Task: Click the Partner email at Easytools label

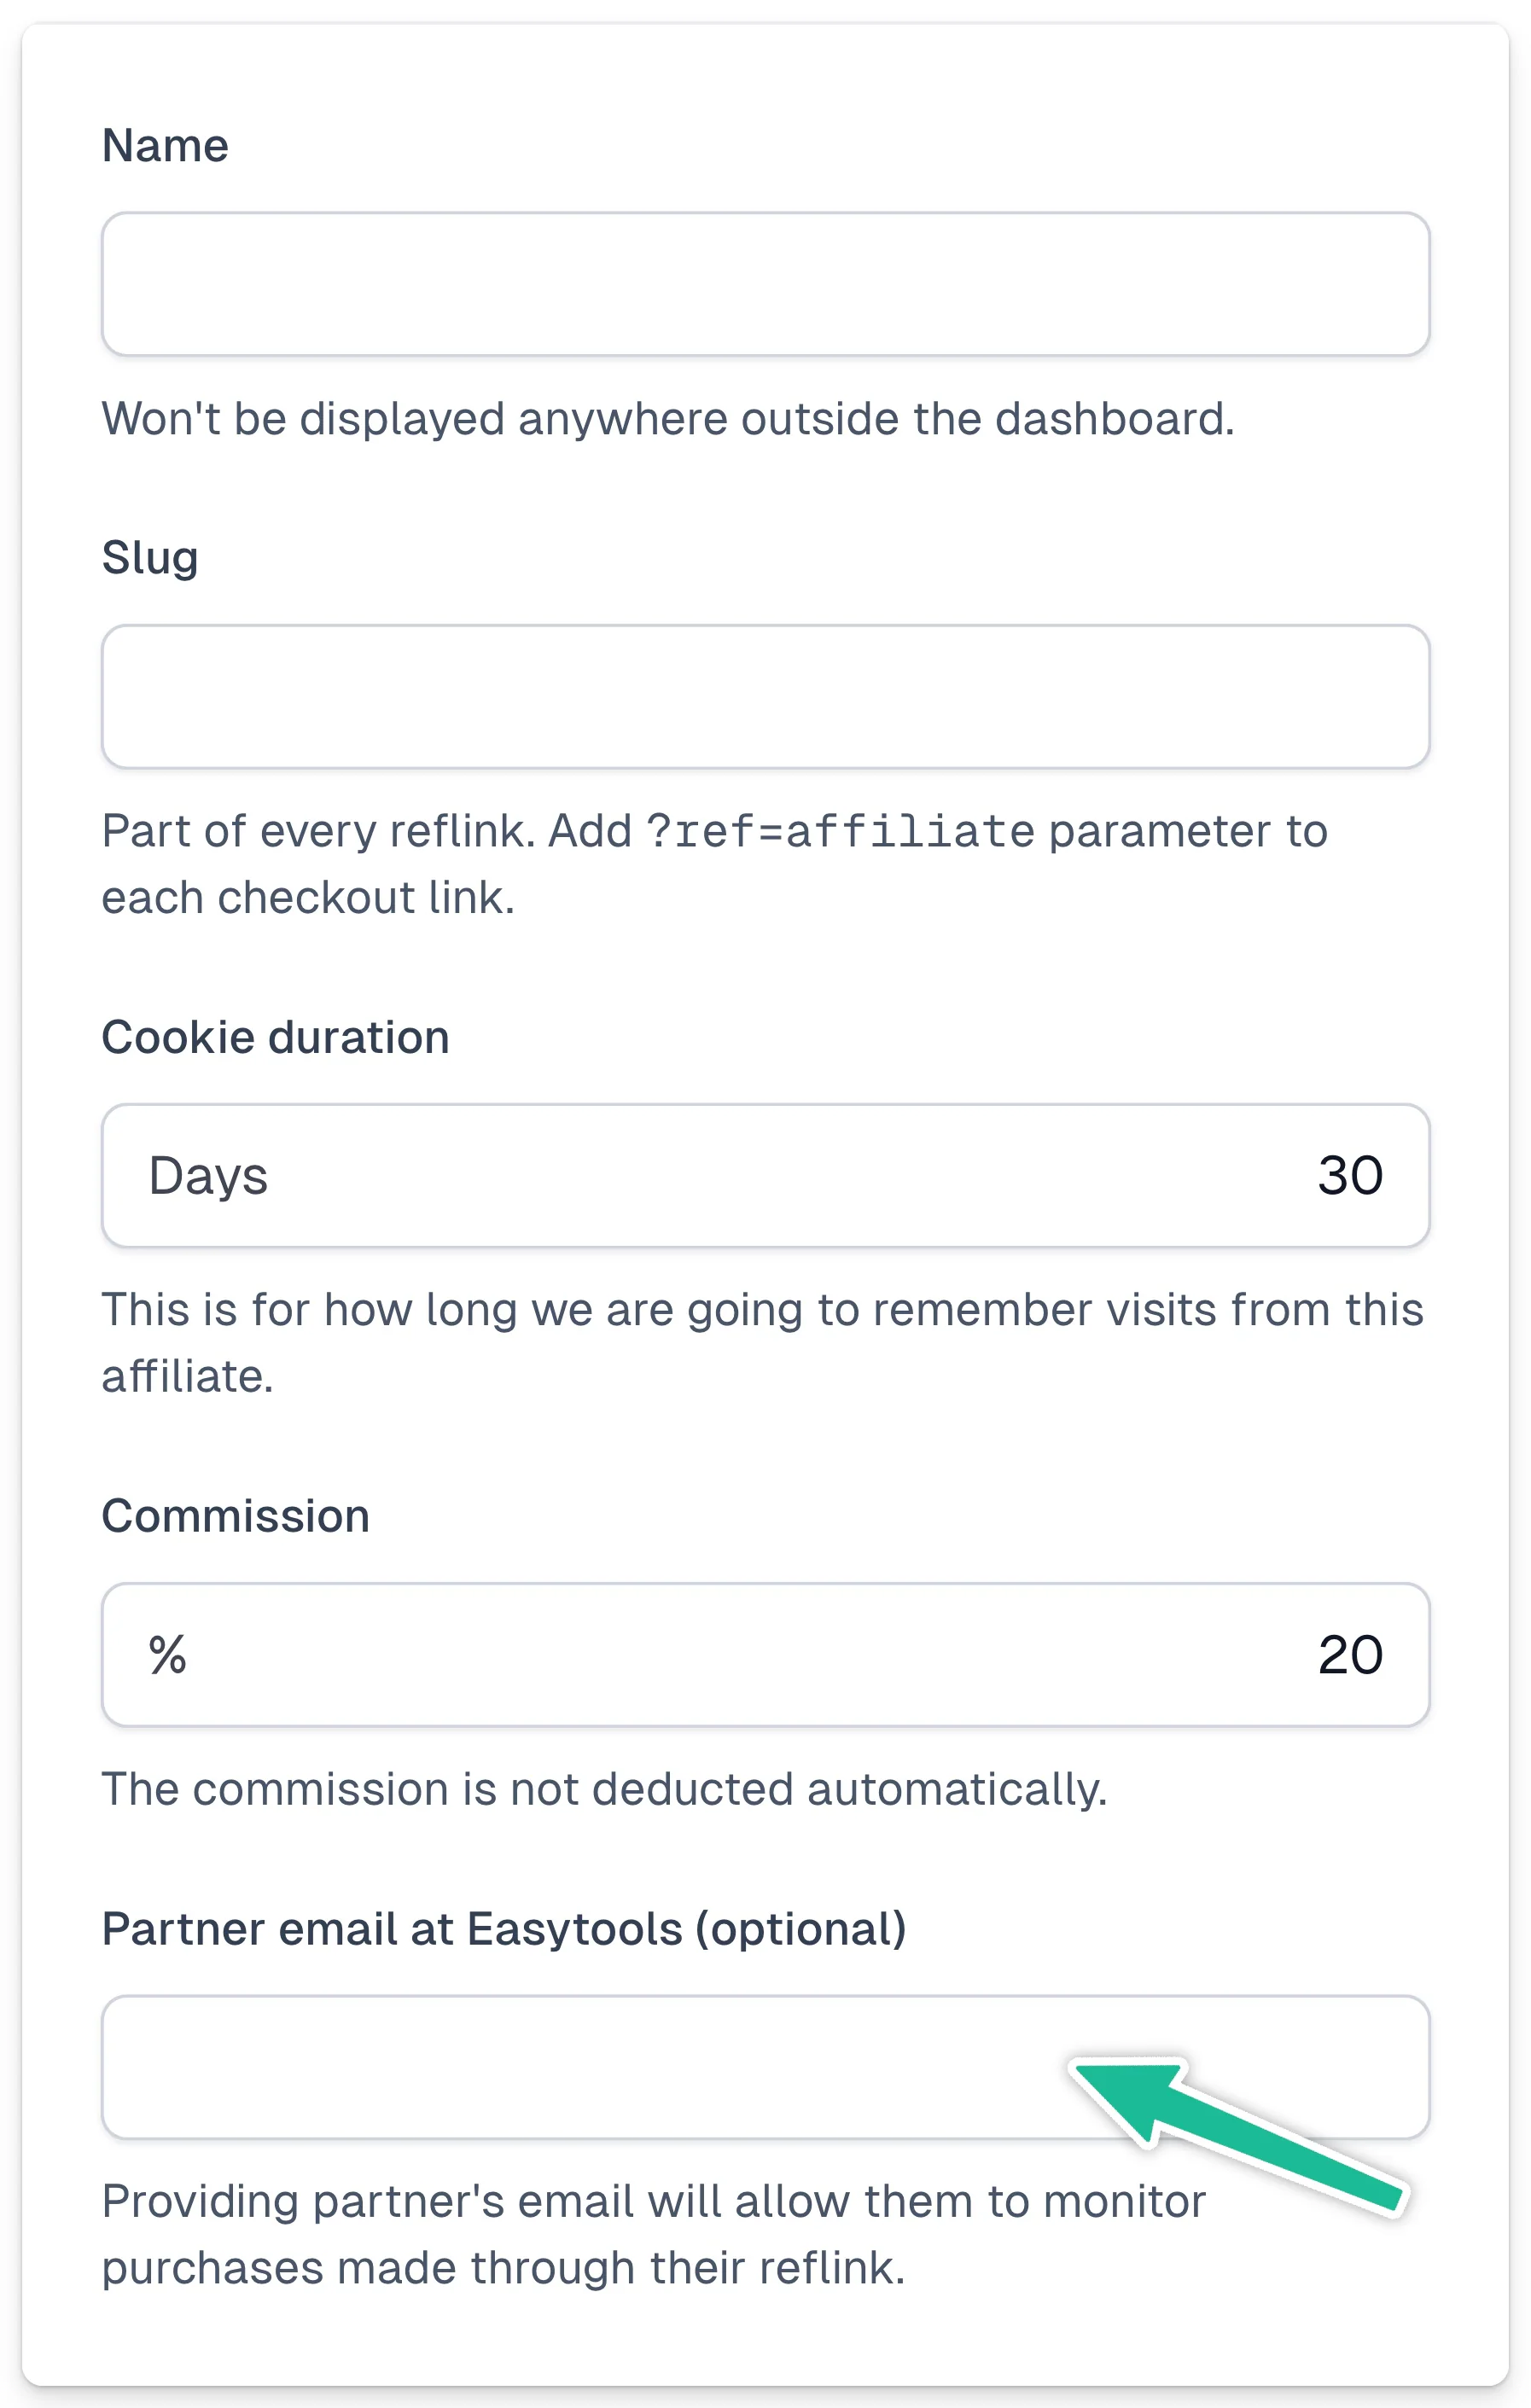Action: [504, 1930]
